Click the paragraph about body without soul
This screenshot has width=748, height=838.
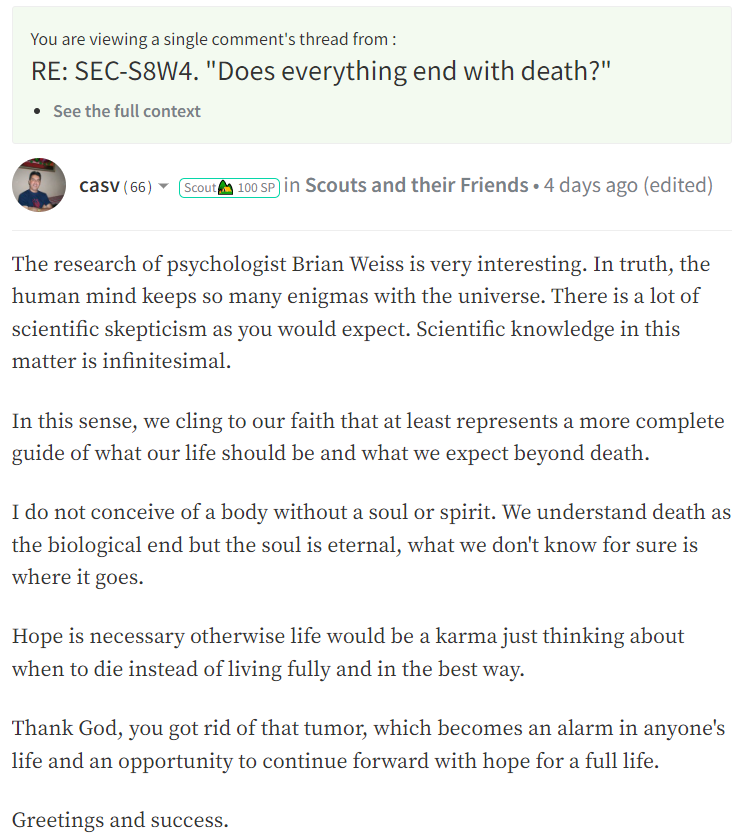click(x=371, y=545)
